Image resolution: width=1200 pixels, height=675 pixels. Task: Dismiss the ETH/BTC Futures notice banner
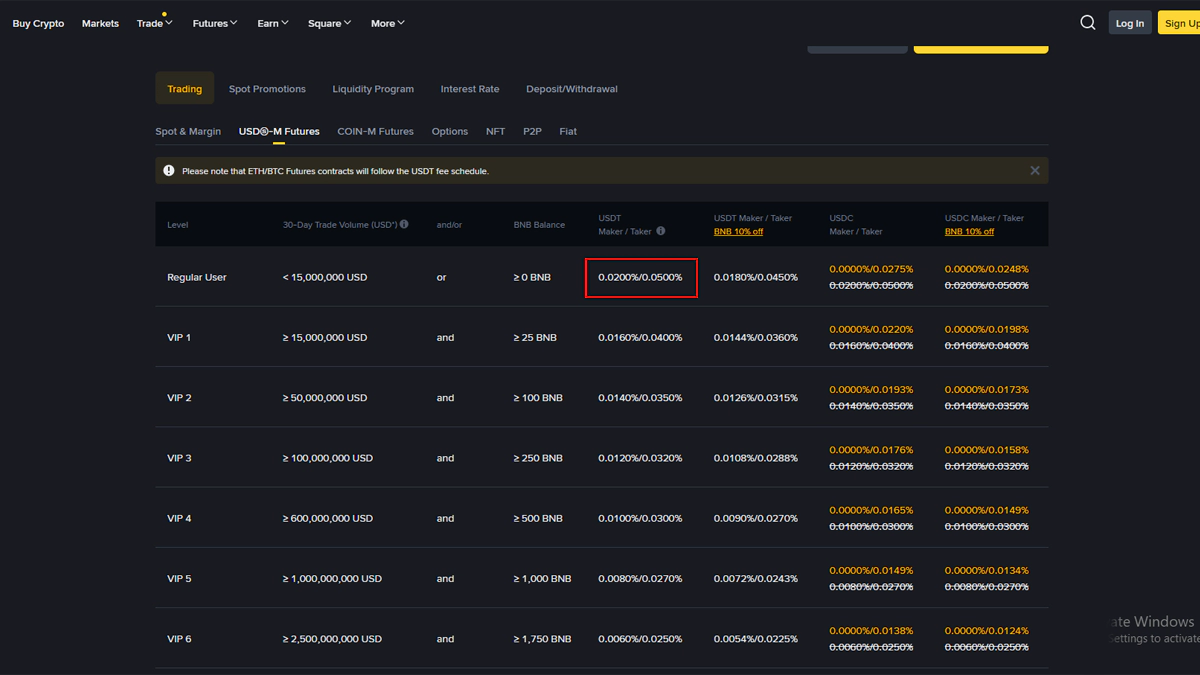click(x=1035, y=171)
